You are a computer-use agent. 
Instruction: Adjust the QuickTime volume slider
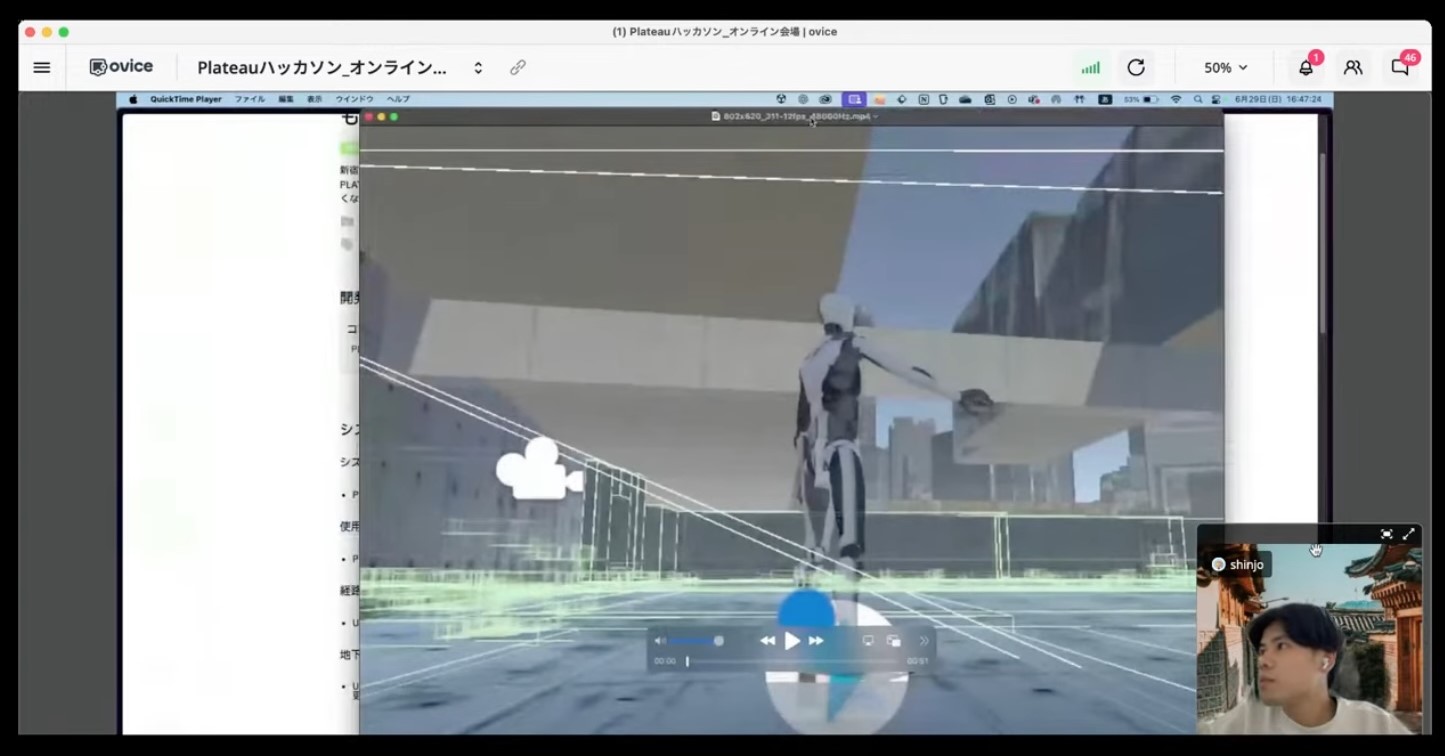click(695, 641)
